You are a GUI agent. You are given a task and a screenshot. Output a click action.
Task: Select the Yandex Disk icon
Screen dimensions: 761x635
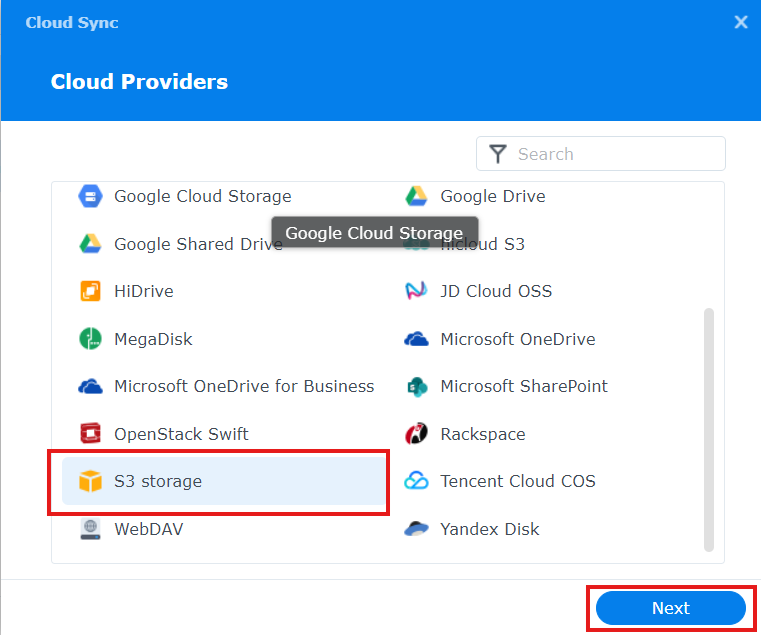pos(416,529)
